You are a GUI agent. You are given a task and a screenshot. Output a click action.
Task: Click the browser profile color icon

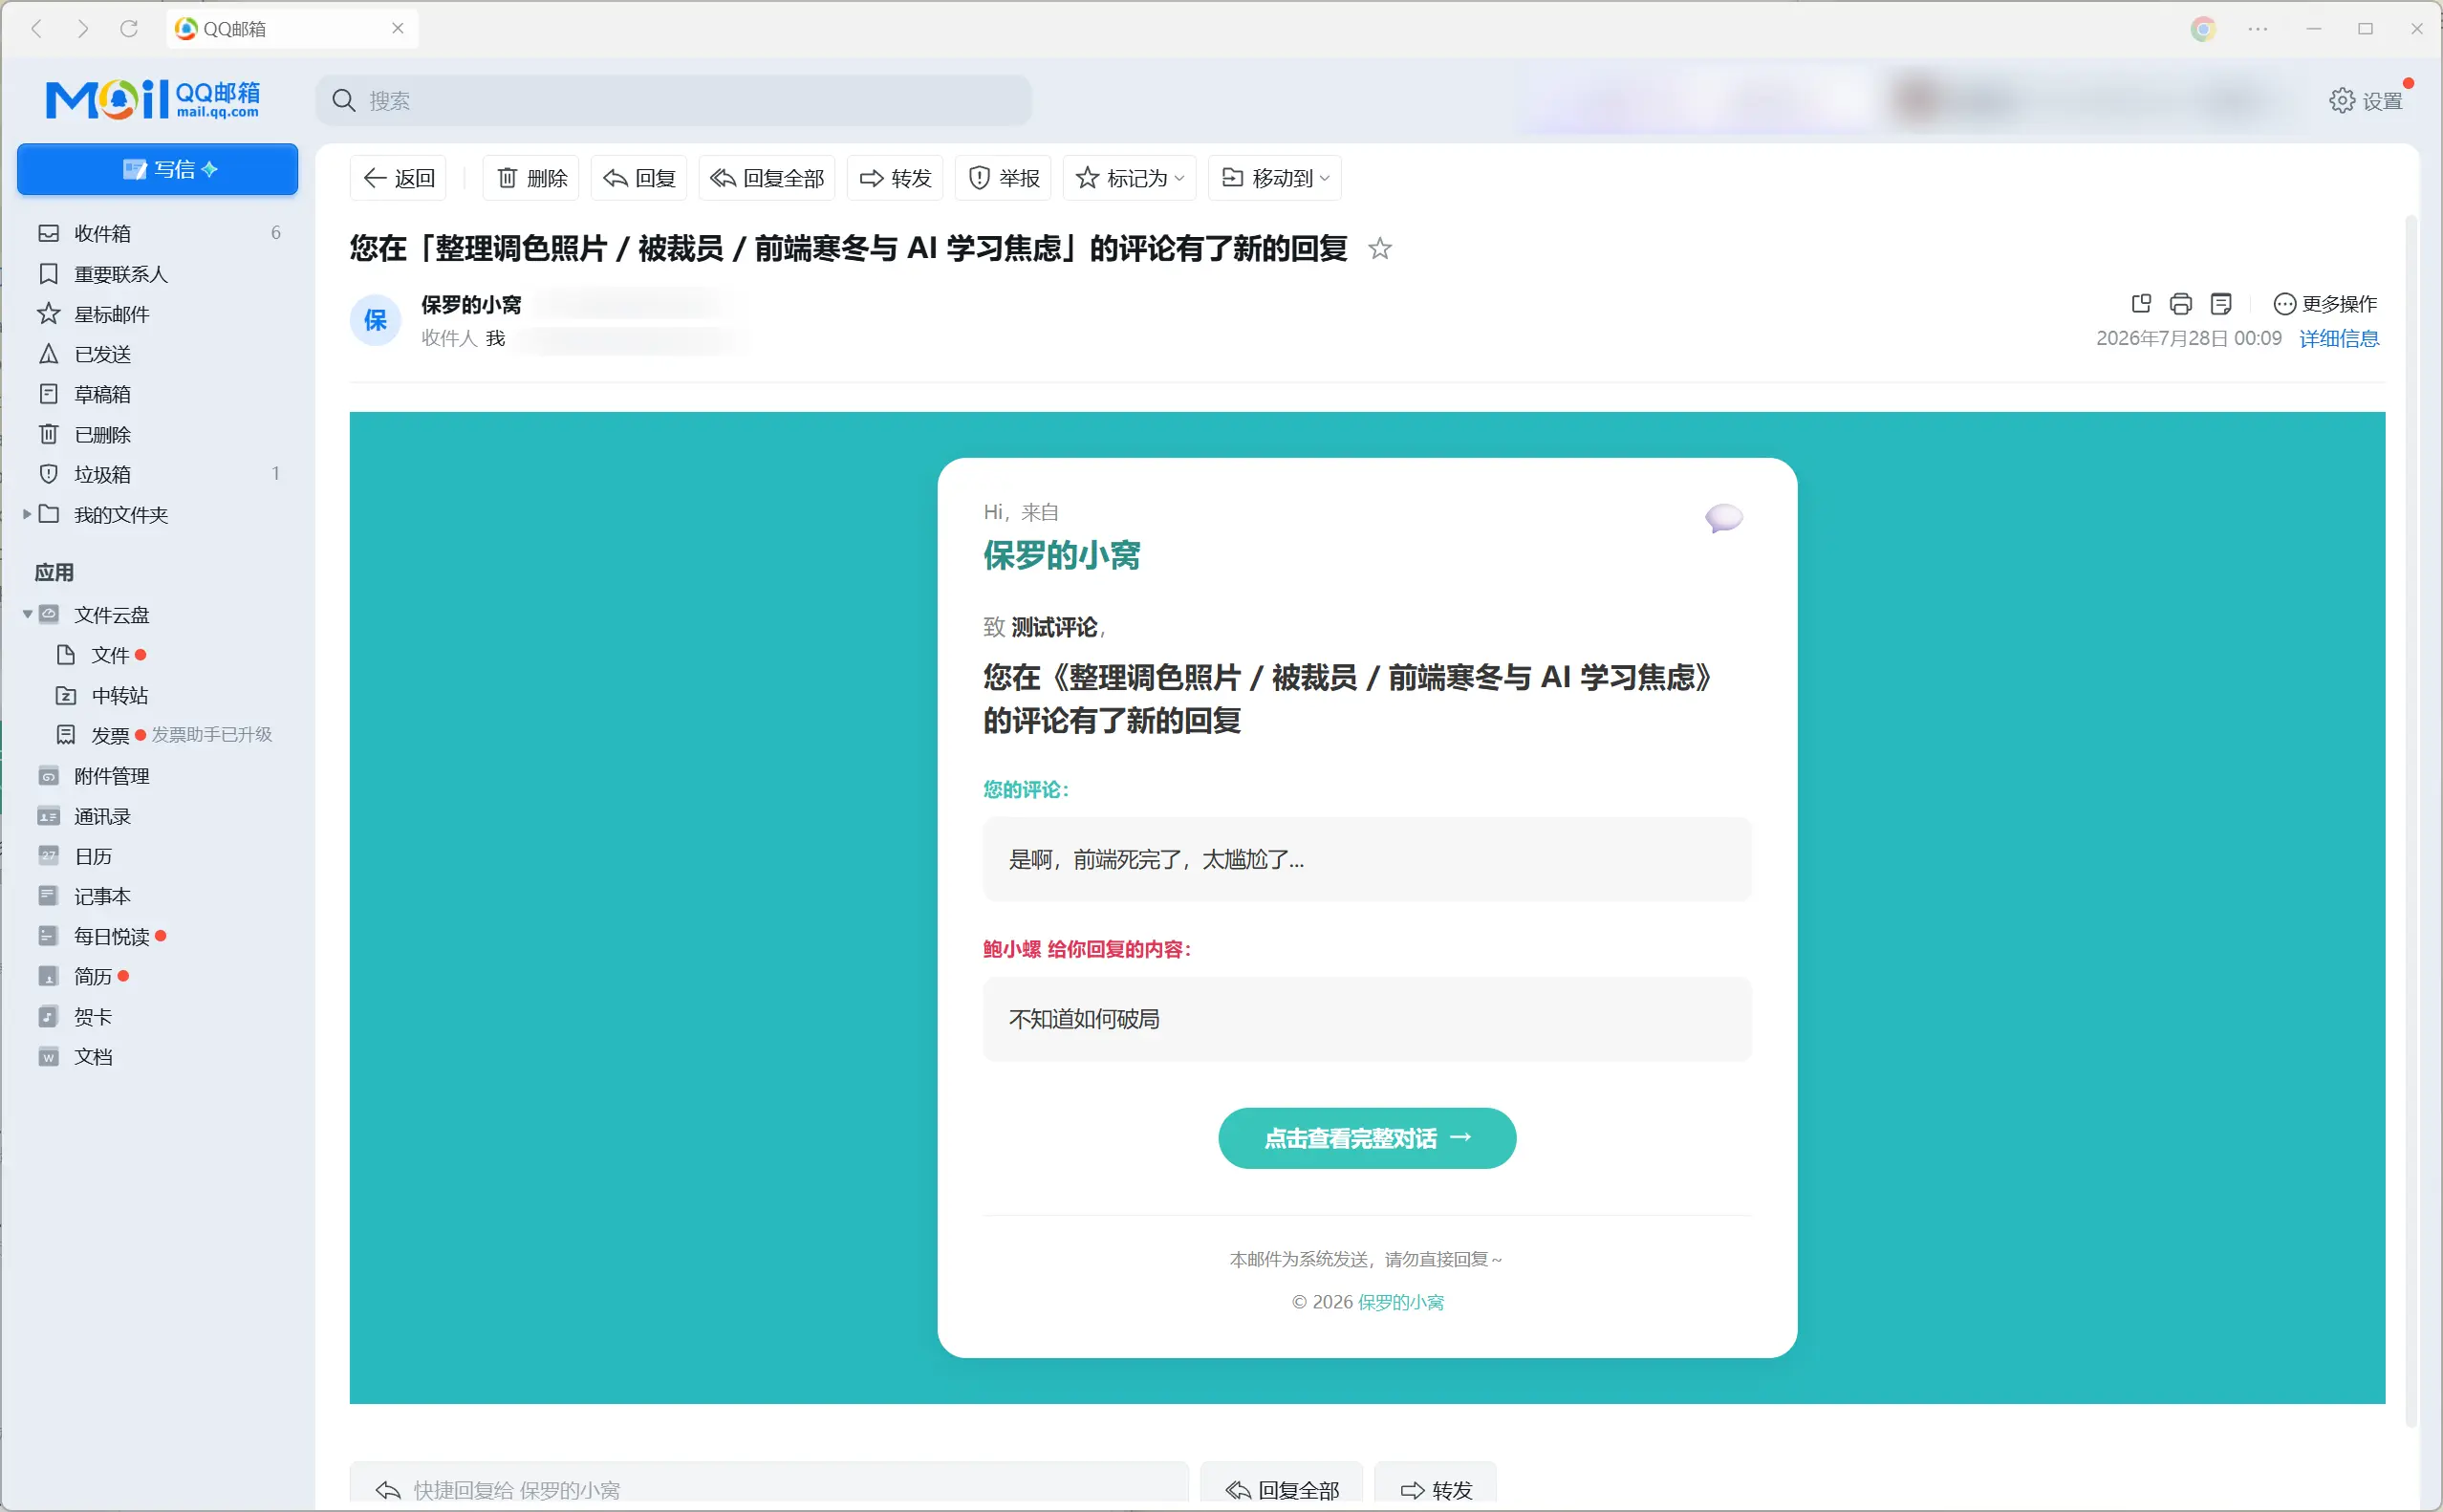coord(2203,29)
